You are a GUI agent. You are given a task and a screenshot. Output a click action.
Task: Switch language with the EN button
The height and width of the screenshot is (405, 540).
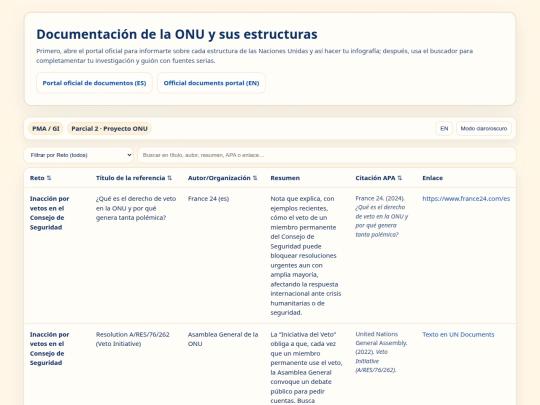[444, 128]
